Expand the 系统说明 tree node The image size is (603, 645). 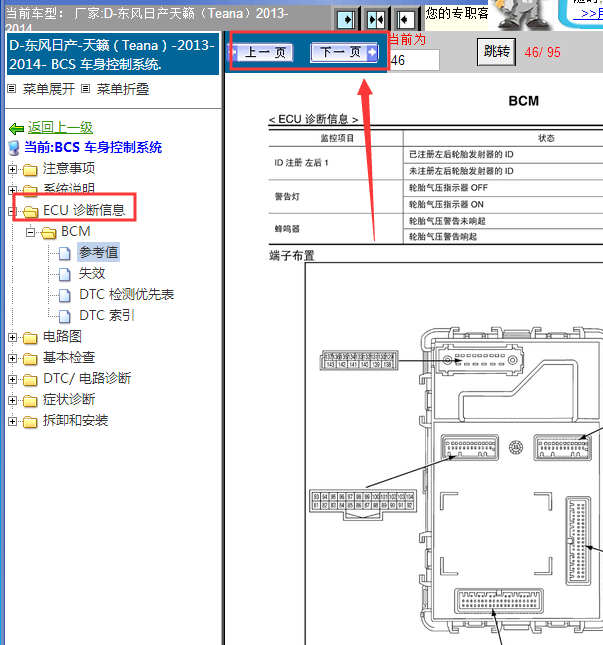(x=12, y=190)
